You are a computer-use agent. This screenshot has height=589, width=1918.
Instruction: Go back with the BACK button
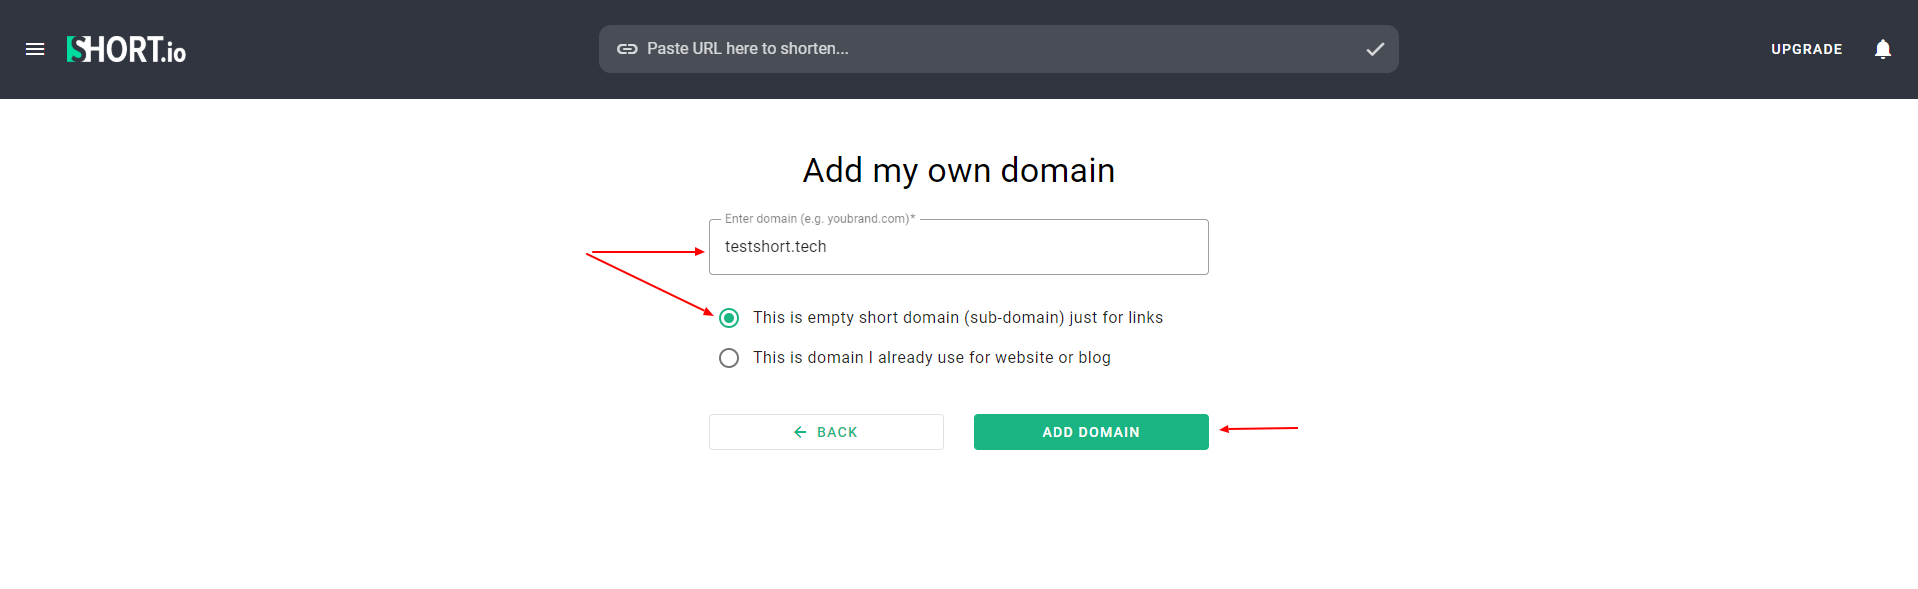click(x=826, y=432)
